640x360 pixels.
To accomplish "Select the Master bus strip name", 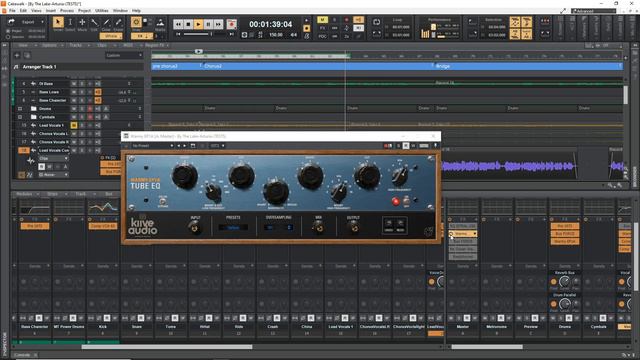I will (462, 327).
